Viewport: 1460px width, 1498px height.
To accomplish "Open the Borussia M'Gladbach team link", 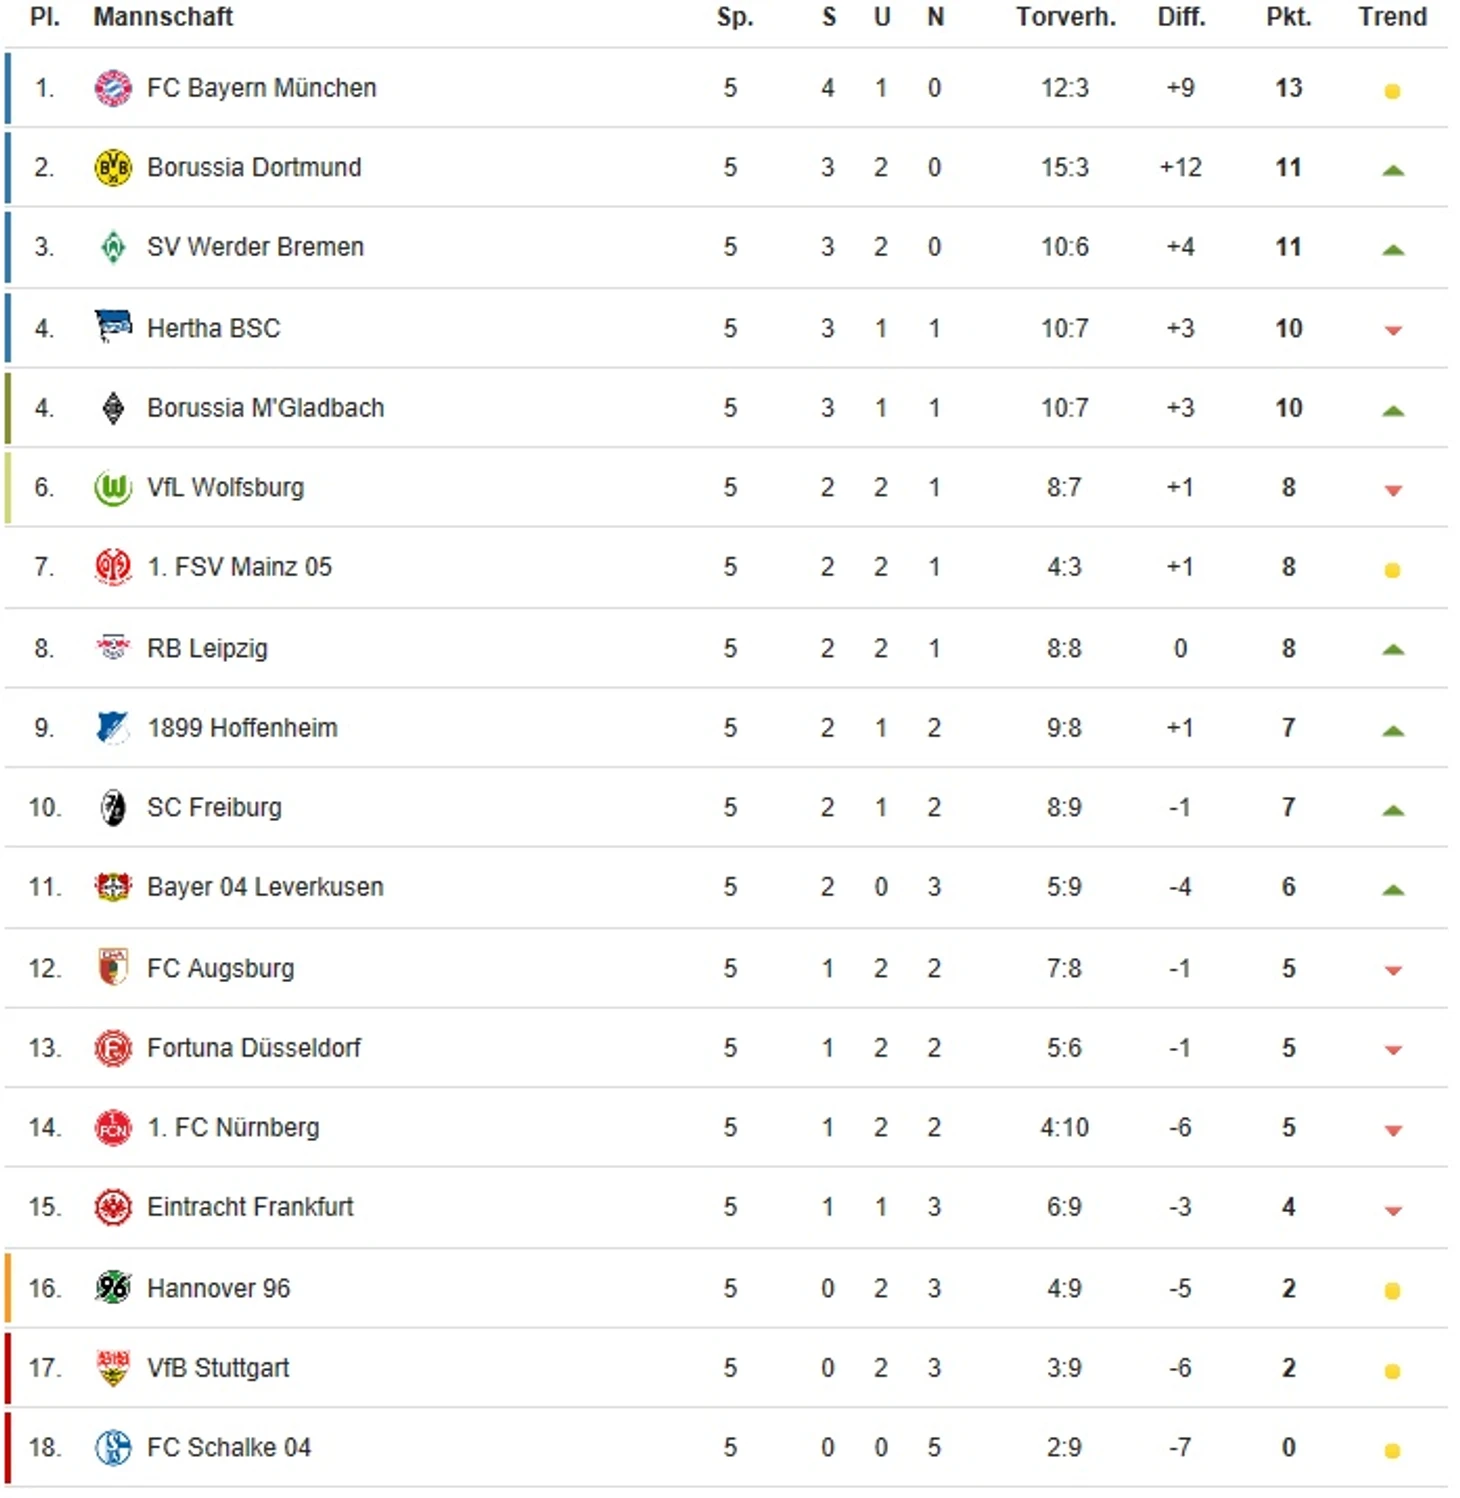I will coord(265,408).
